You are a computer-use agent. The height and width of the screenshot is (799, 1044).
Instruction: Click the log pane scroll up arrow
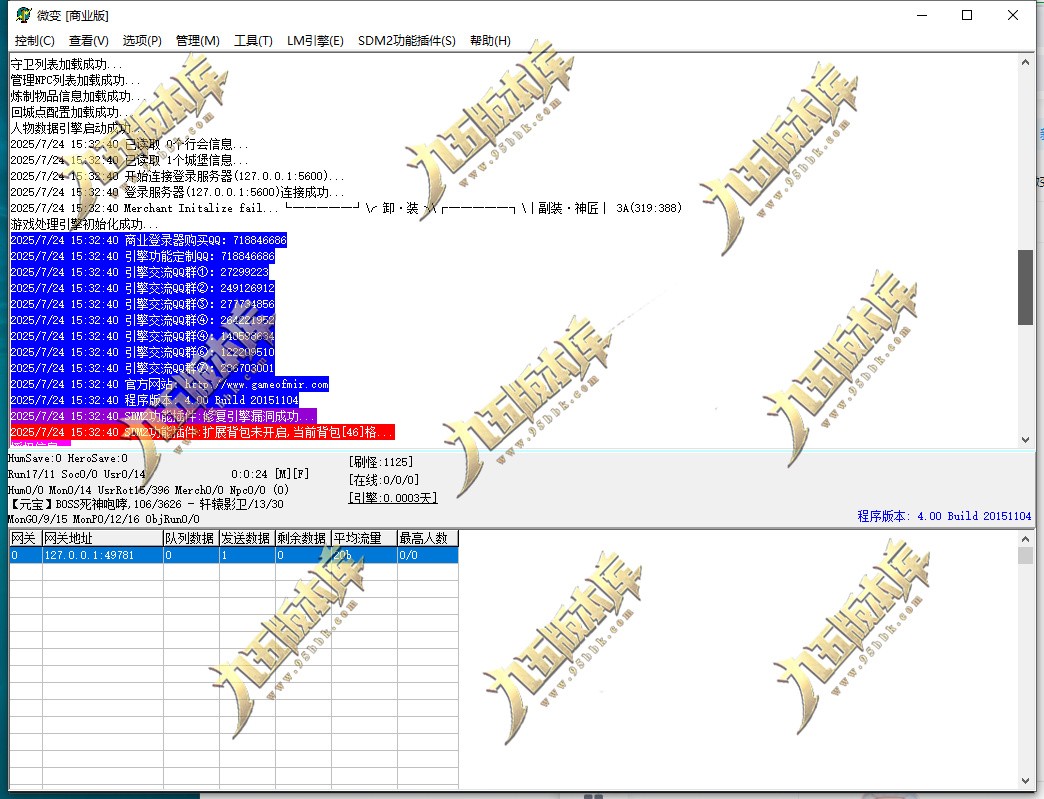pyautogui.click(x=1025, y=62)
